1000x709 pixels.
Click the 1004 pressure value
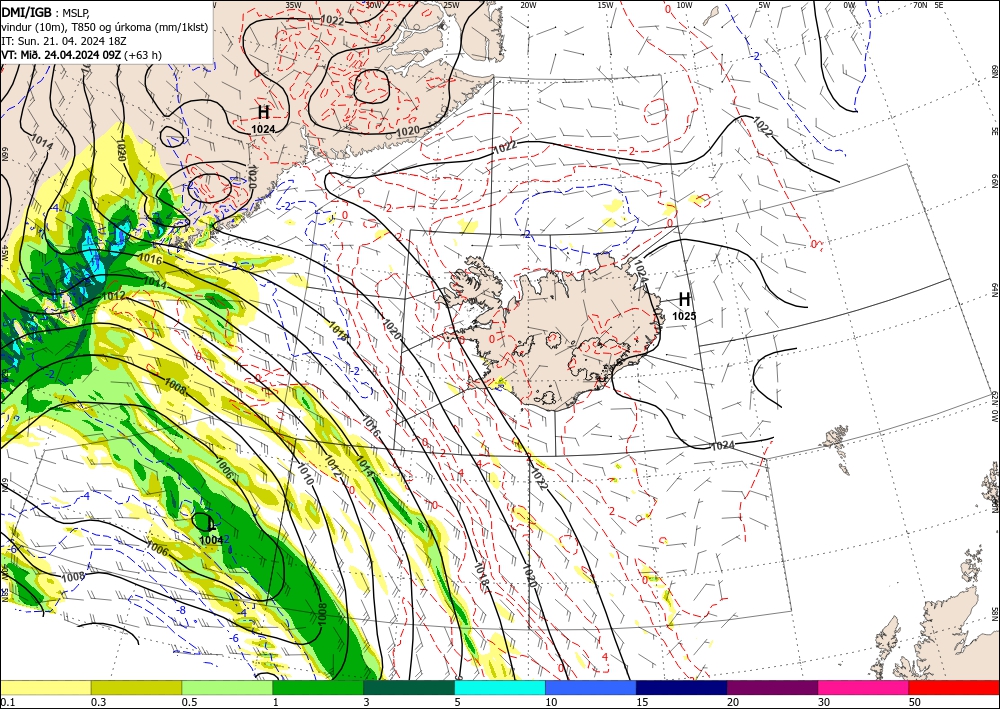(211, 541)
